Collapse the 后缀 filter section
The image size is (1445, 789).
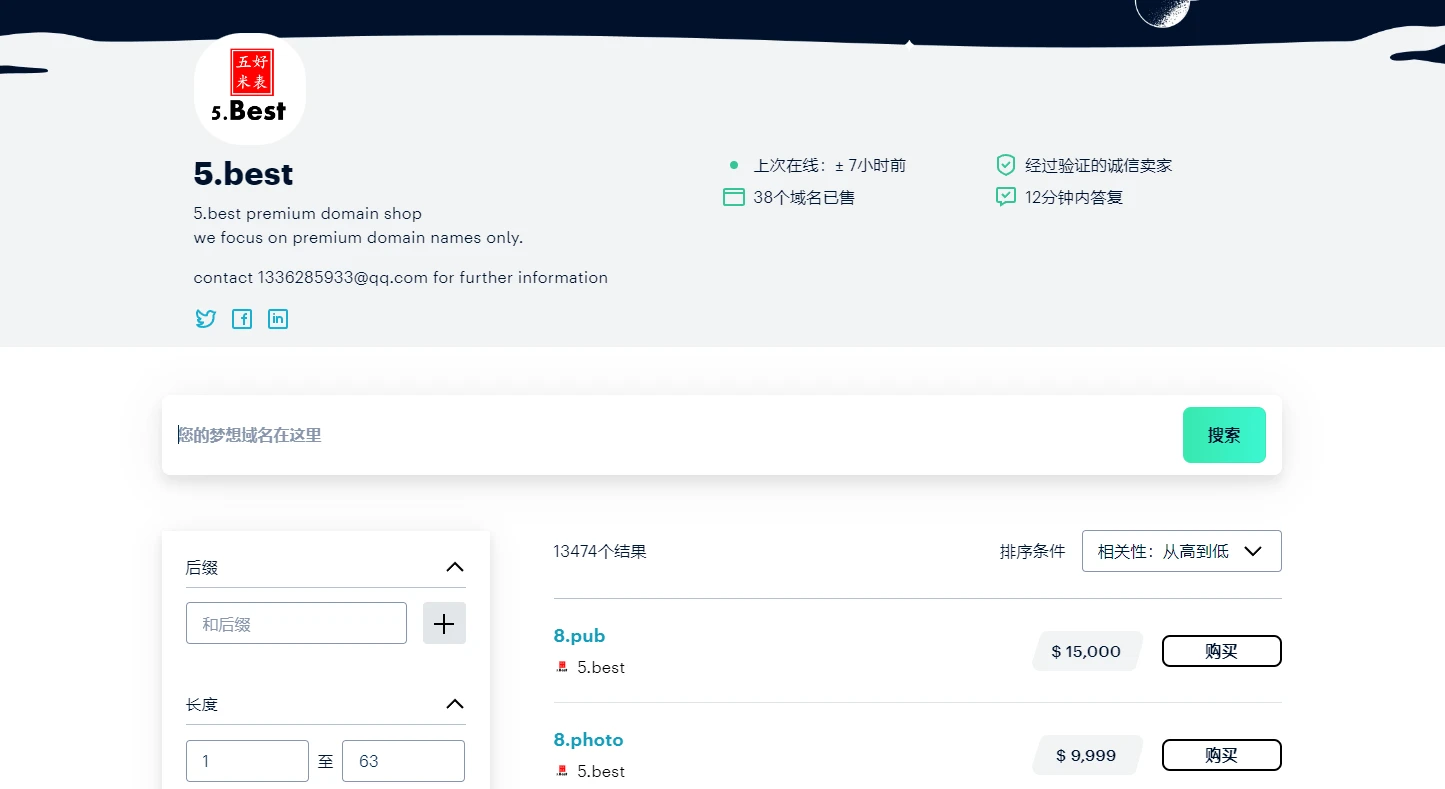(454, 567)
